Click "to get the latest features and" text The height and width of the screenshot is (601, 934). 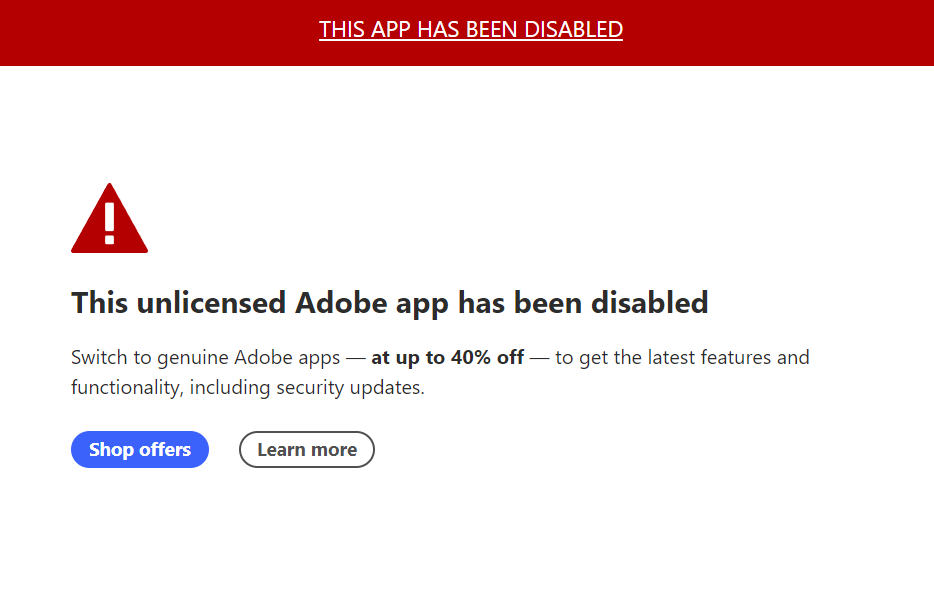tap(682, 357)
